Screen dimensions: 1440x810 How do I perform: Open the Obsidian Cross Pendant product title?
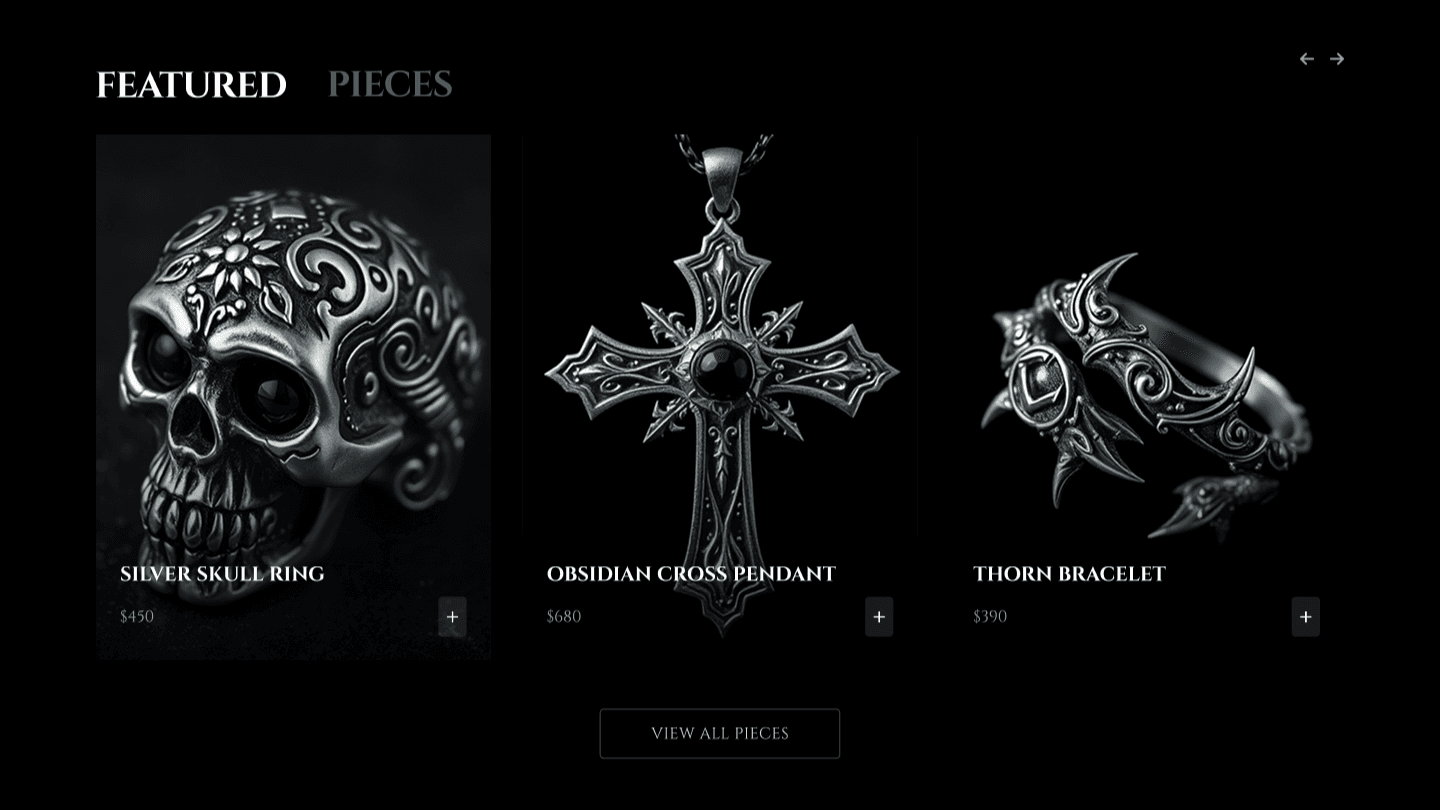click(x=691, y=574)
